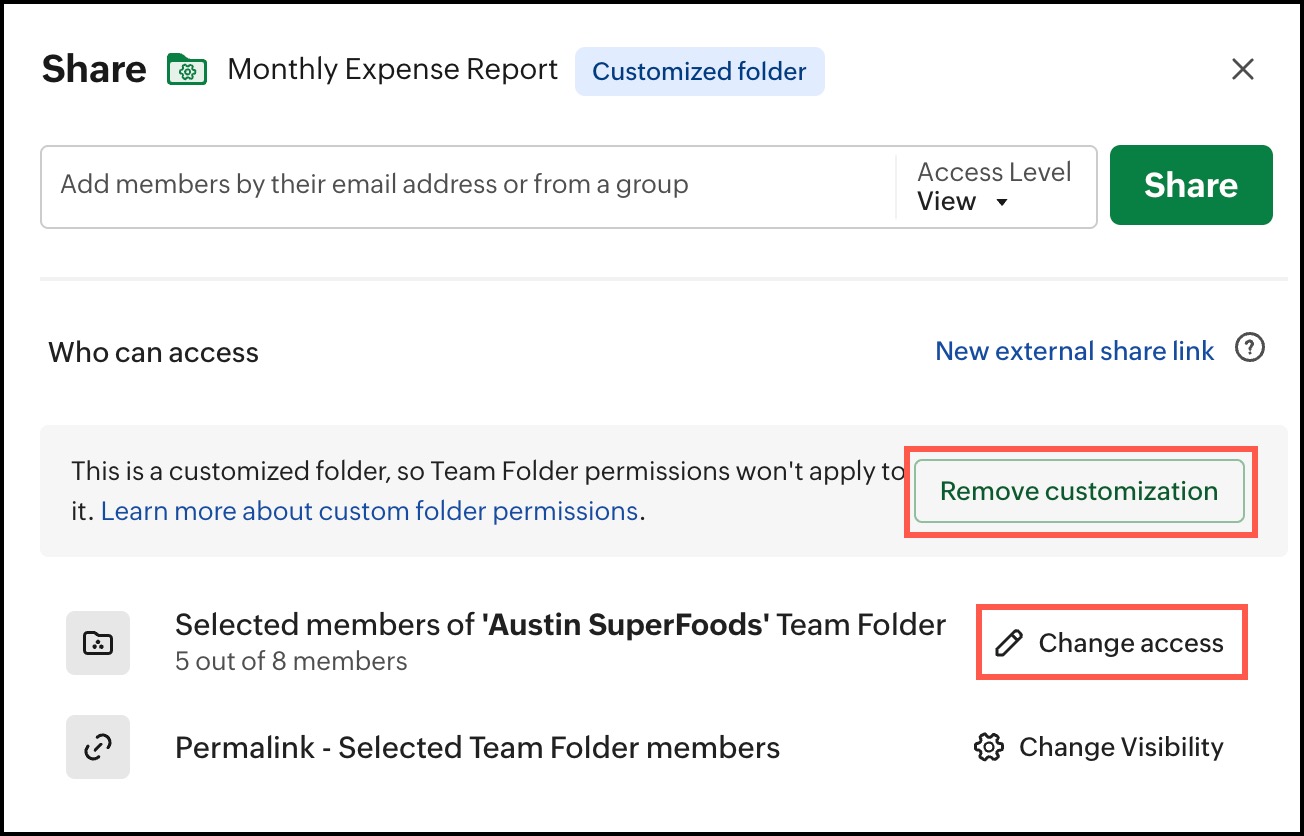Click the Remove customization button
1304x836 pixels.
click(1078, 491)
